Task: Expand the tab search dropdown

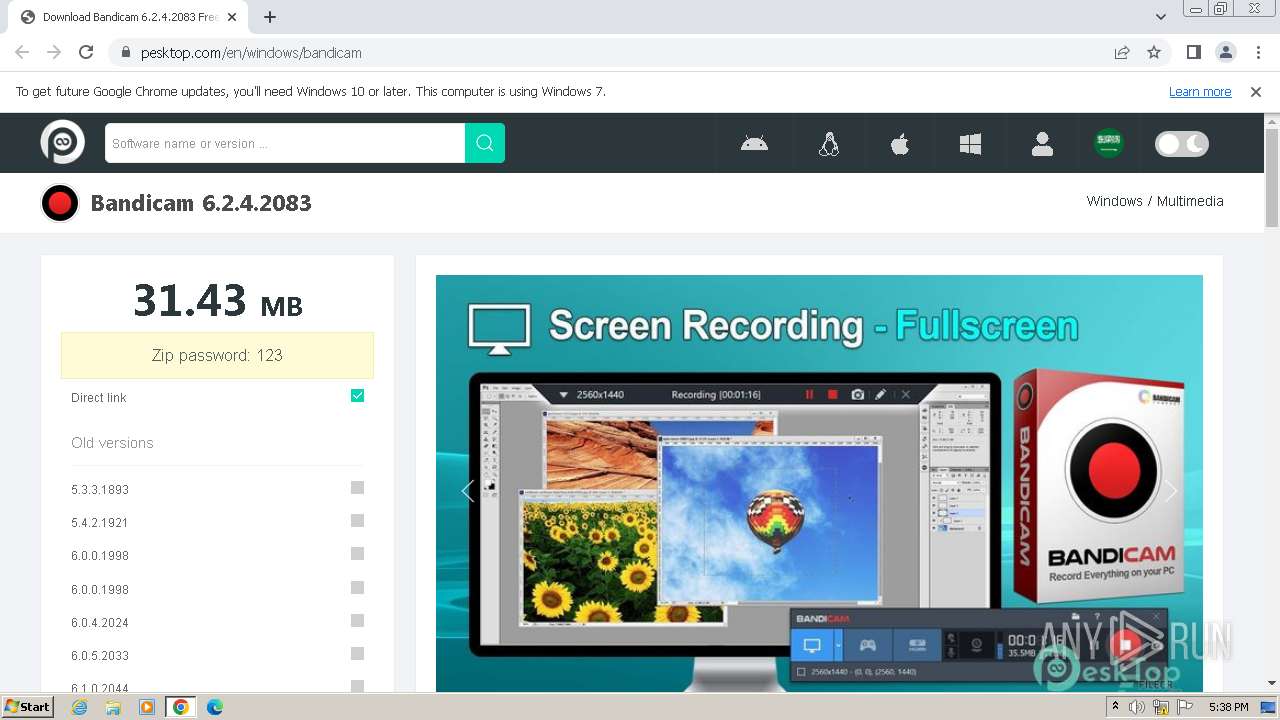Action: (1160, 17)
